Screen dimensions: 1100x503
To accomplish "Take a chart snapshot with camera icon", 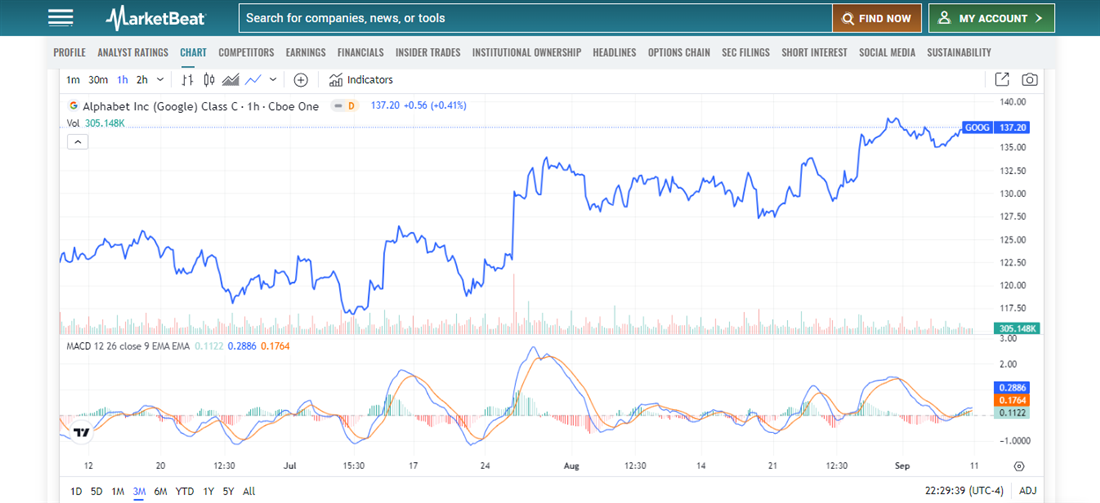I will click(x=1029, y=80).
